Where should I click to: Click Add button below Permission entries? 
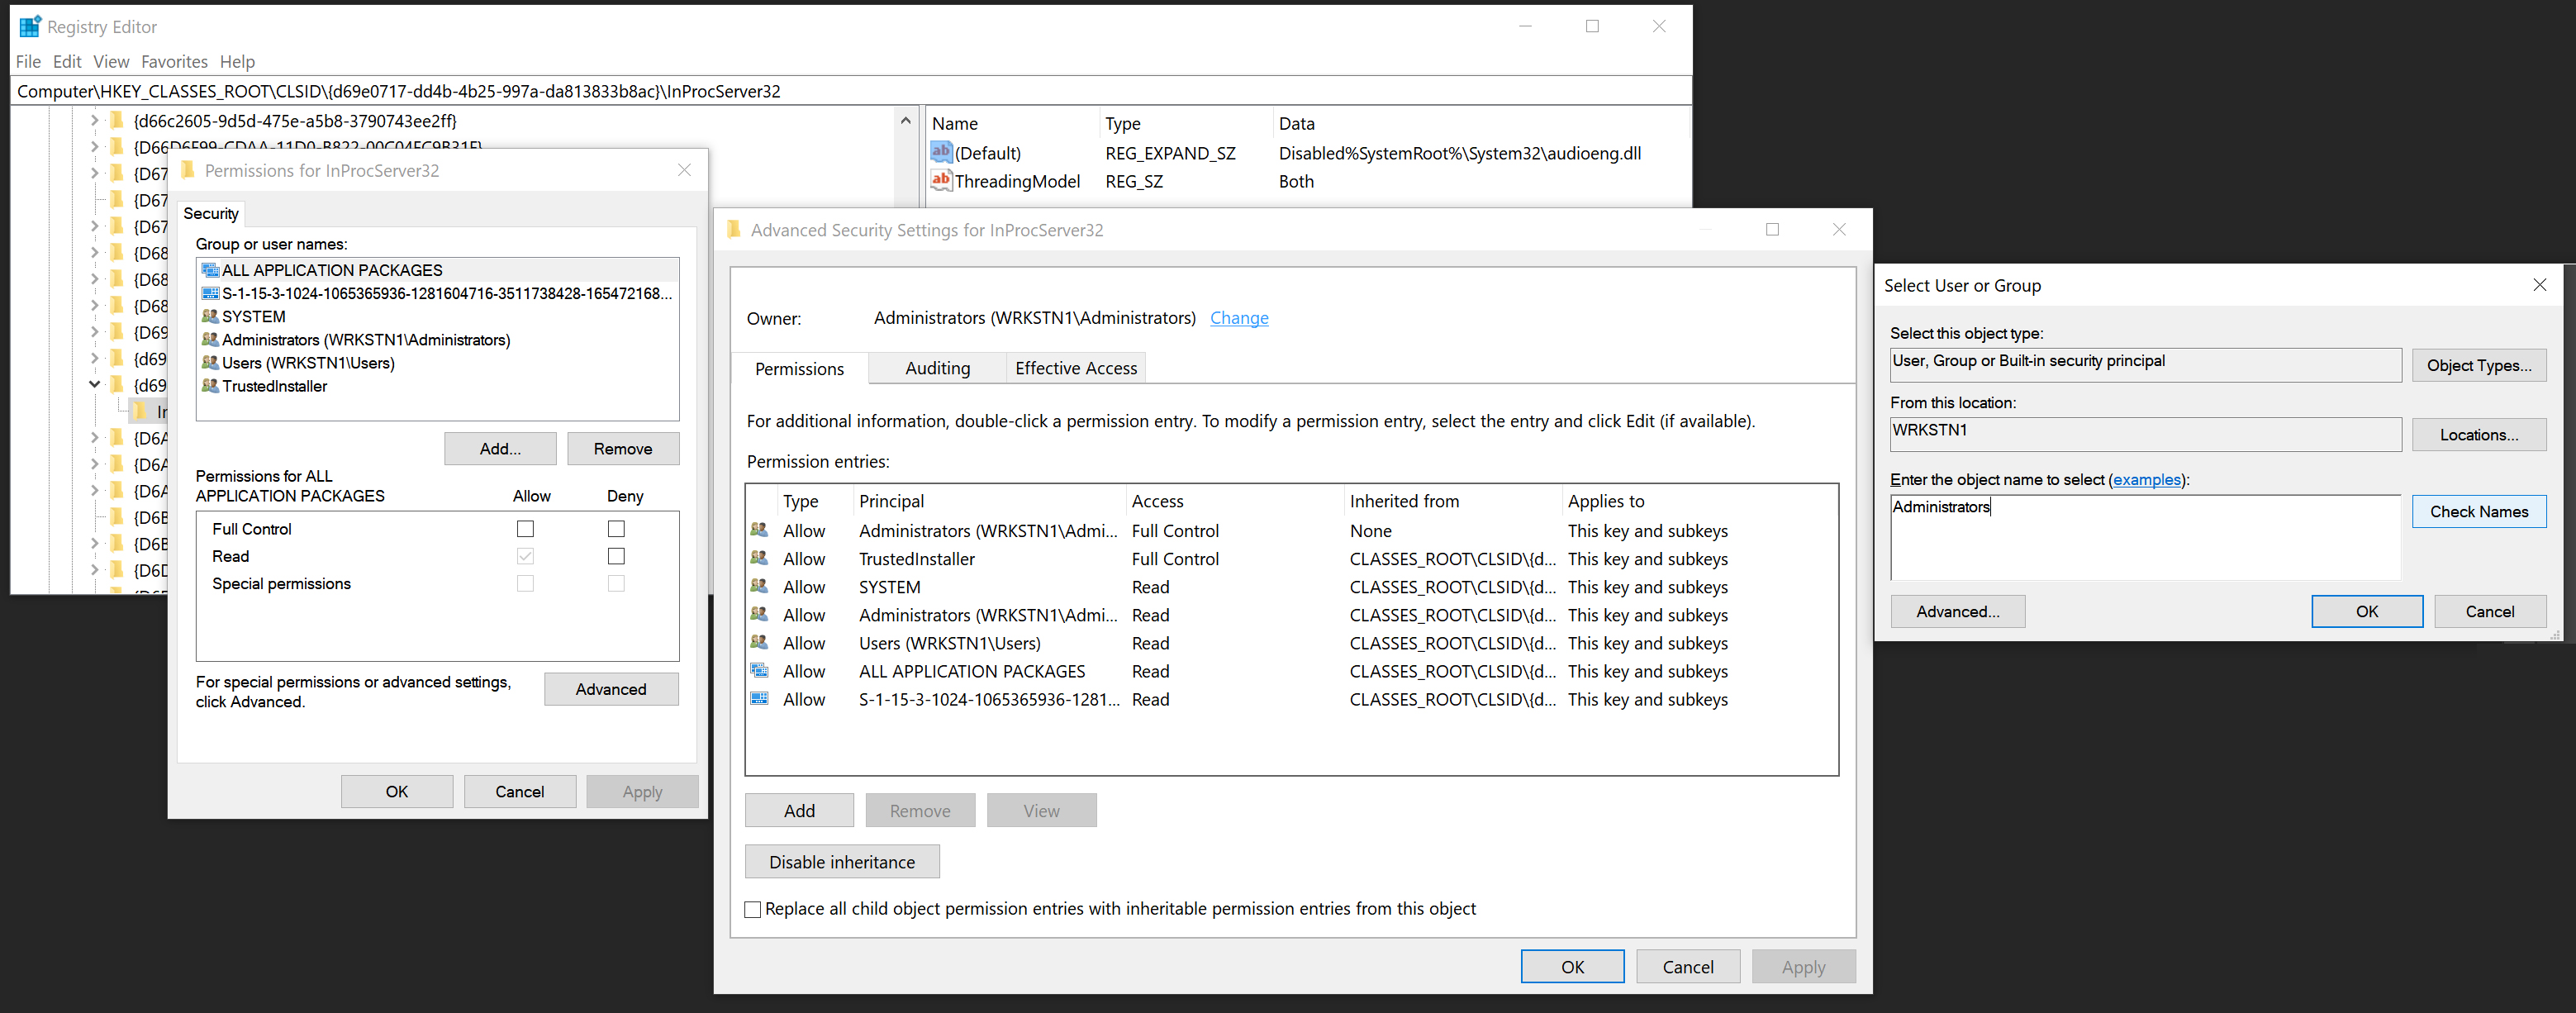[x=799, y=810]
